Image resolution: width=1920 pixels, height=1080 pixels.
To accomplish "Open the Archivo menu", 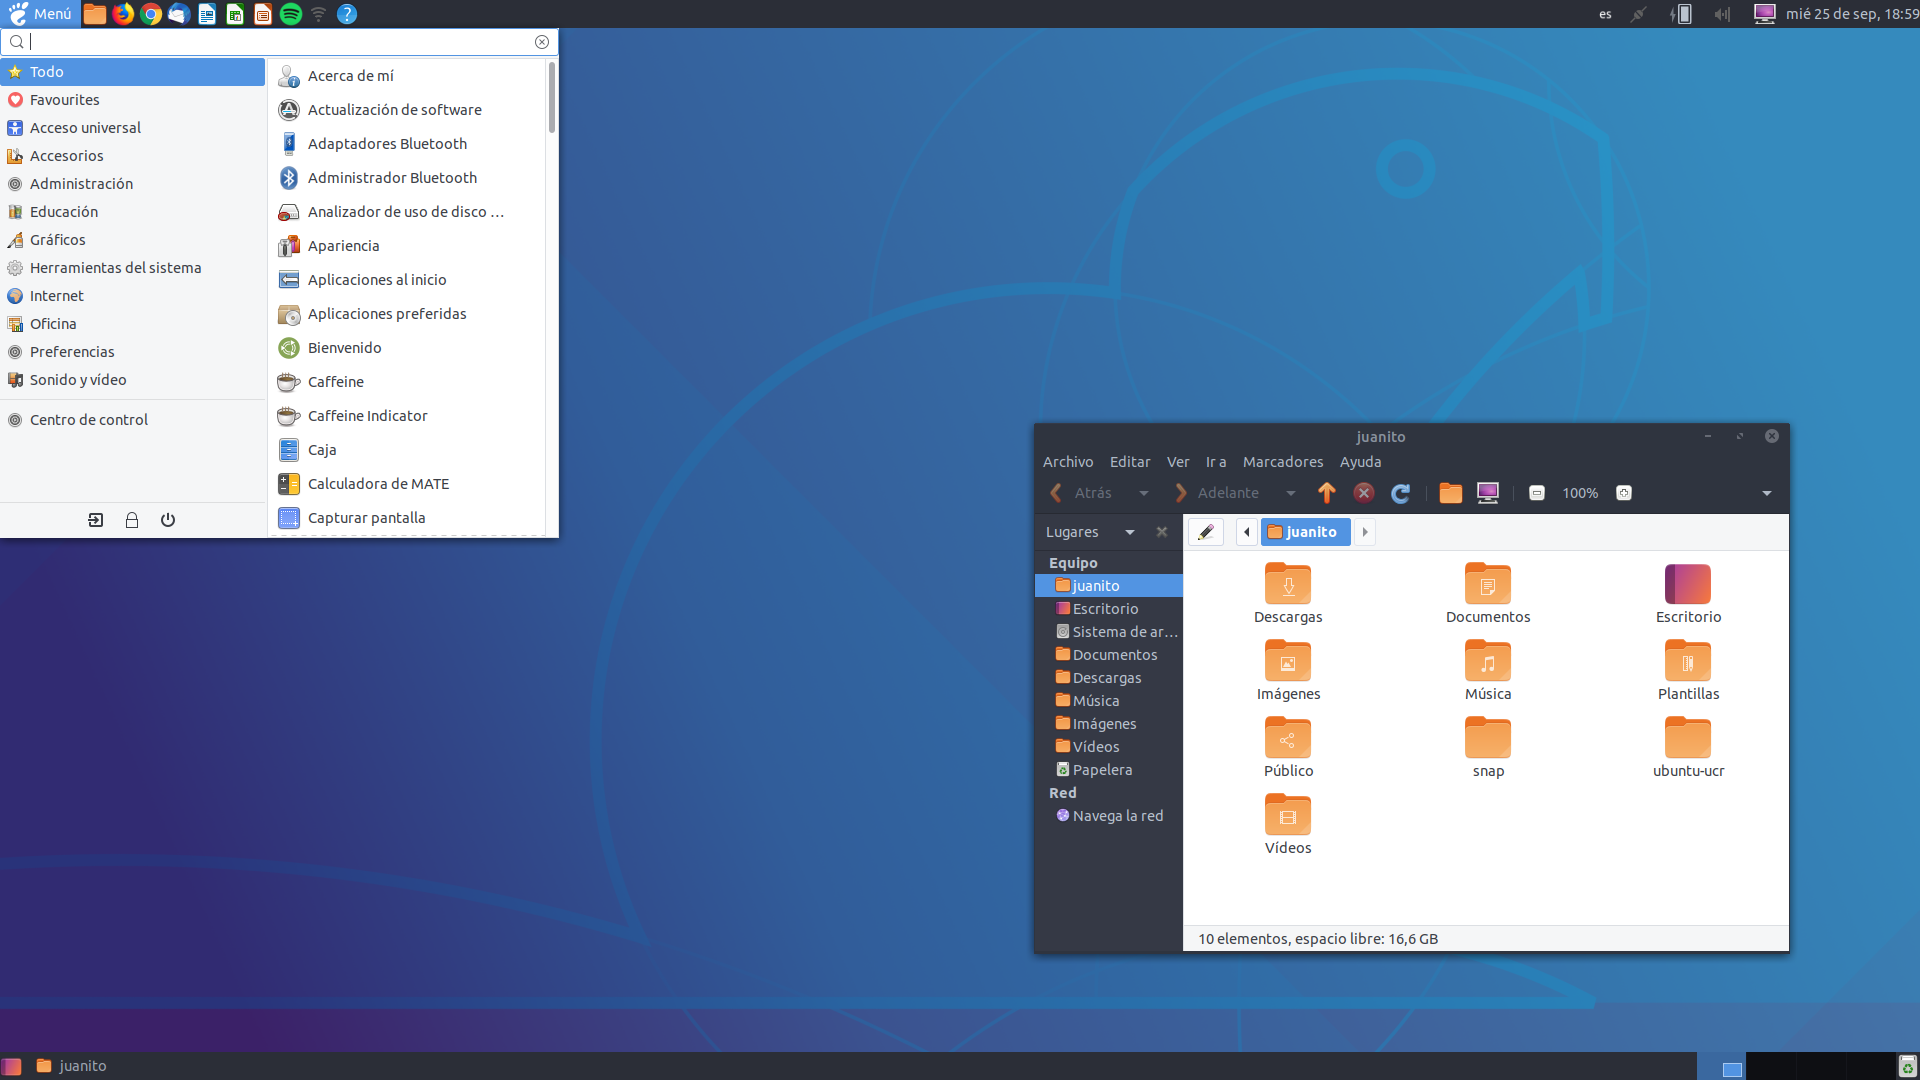I will (x=1067, y=462).
